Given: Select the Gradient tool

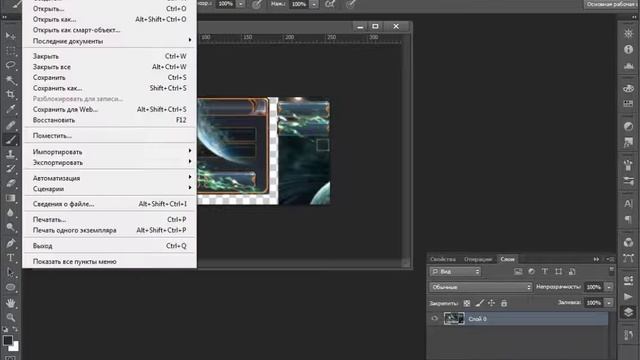Looking at the screenshot, I should pyautogui.click(x=11, y=198).
